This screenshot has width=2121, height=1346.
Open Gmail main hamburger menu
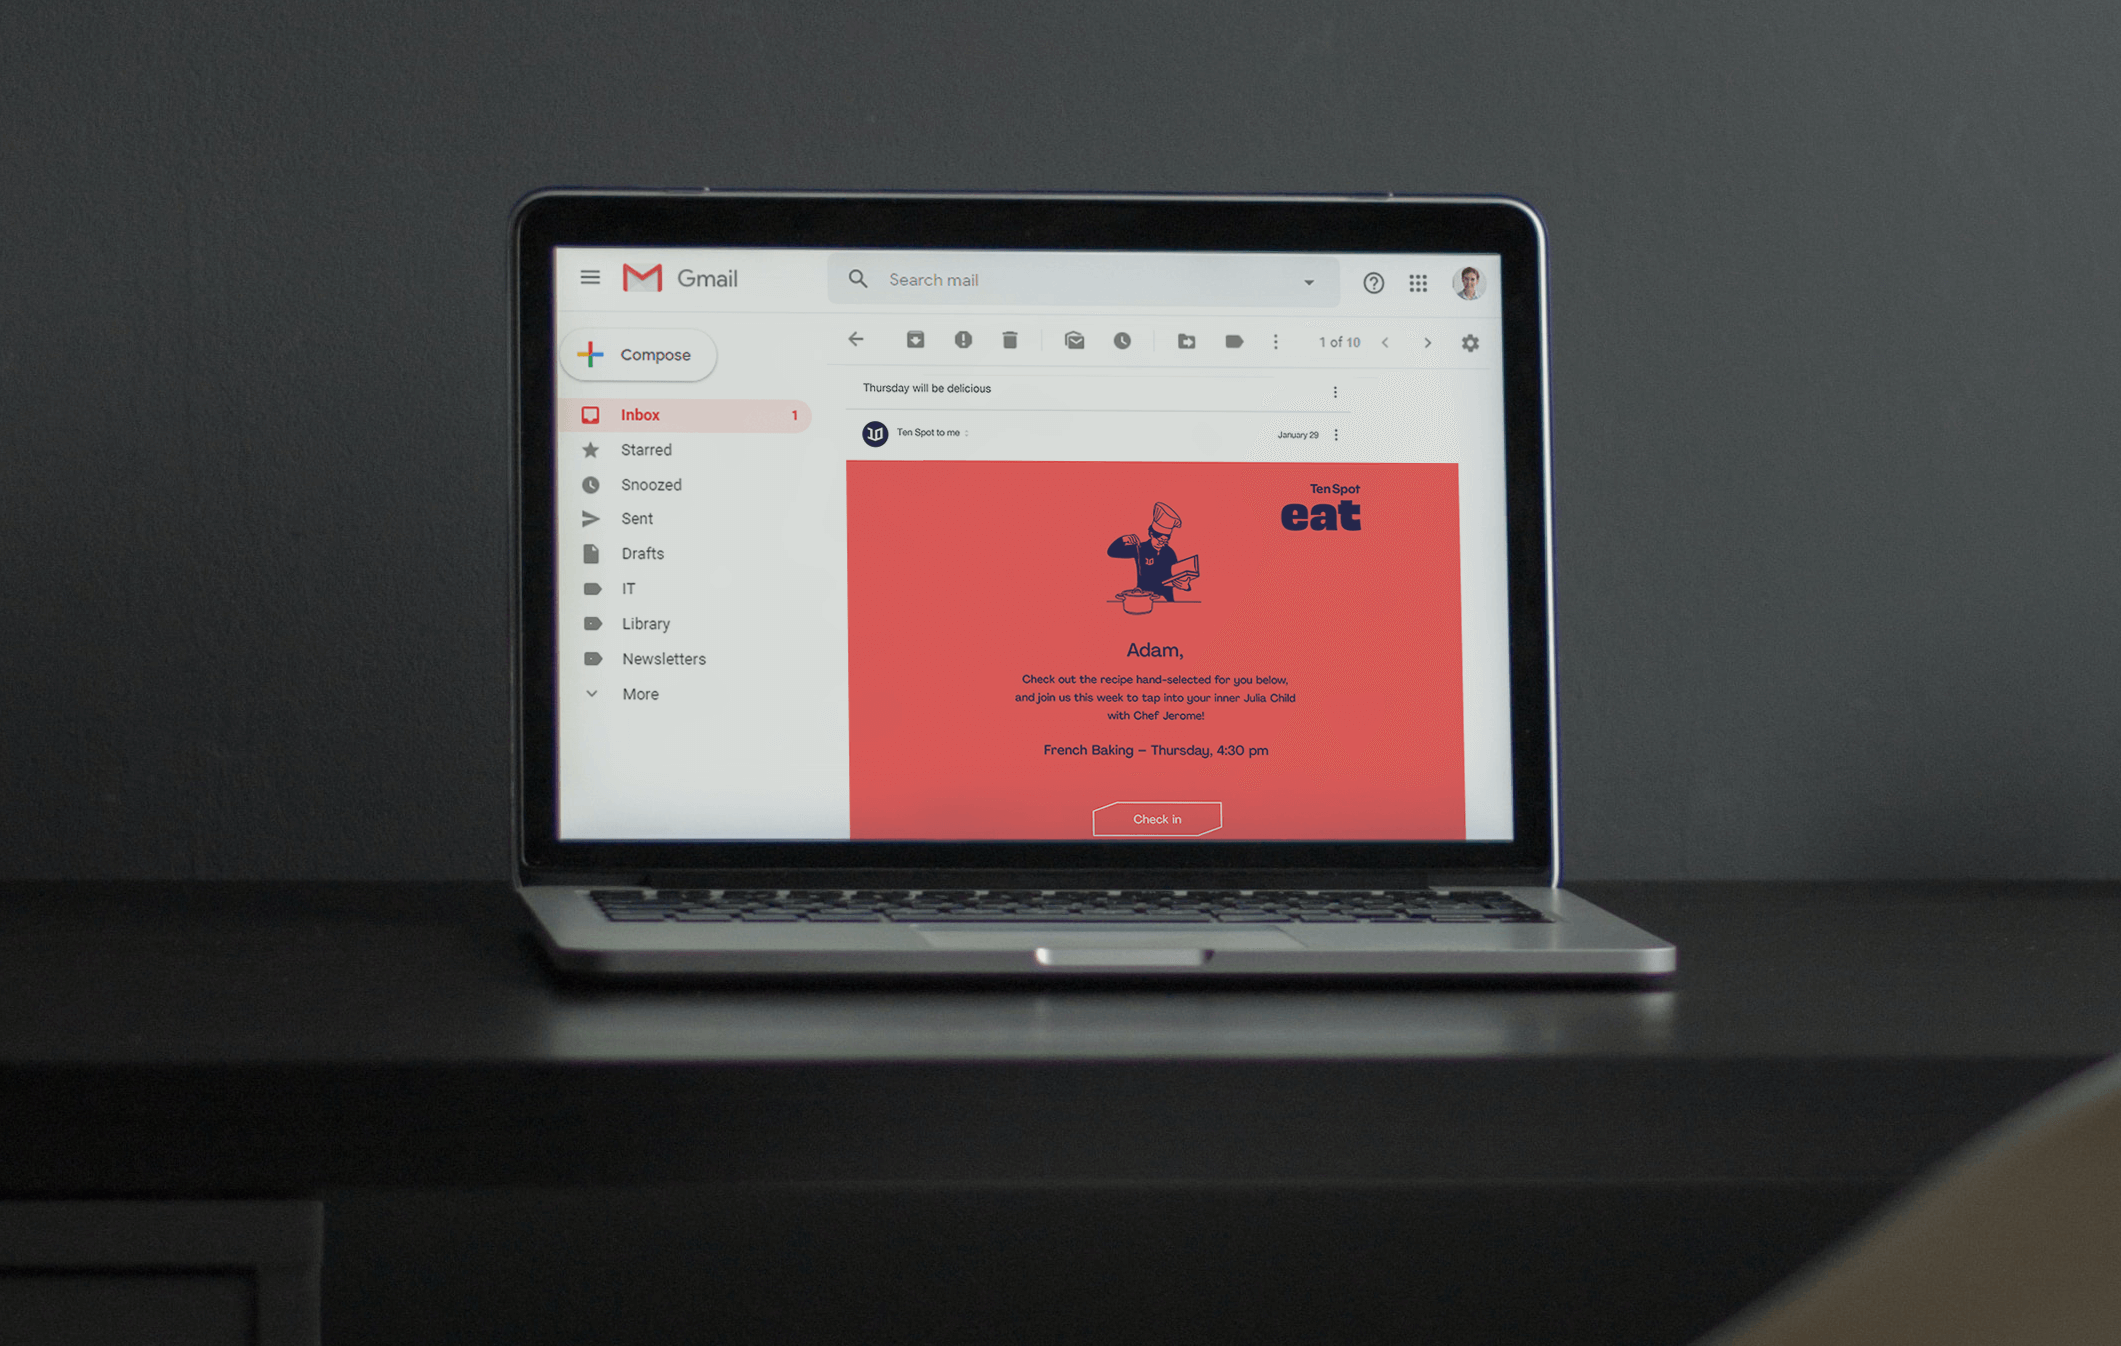click(594, 280)
